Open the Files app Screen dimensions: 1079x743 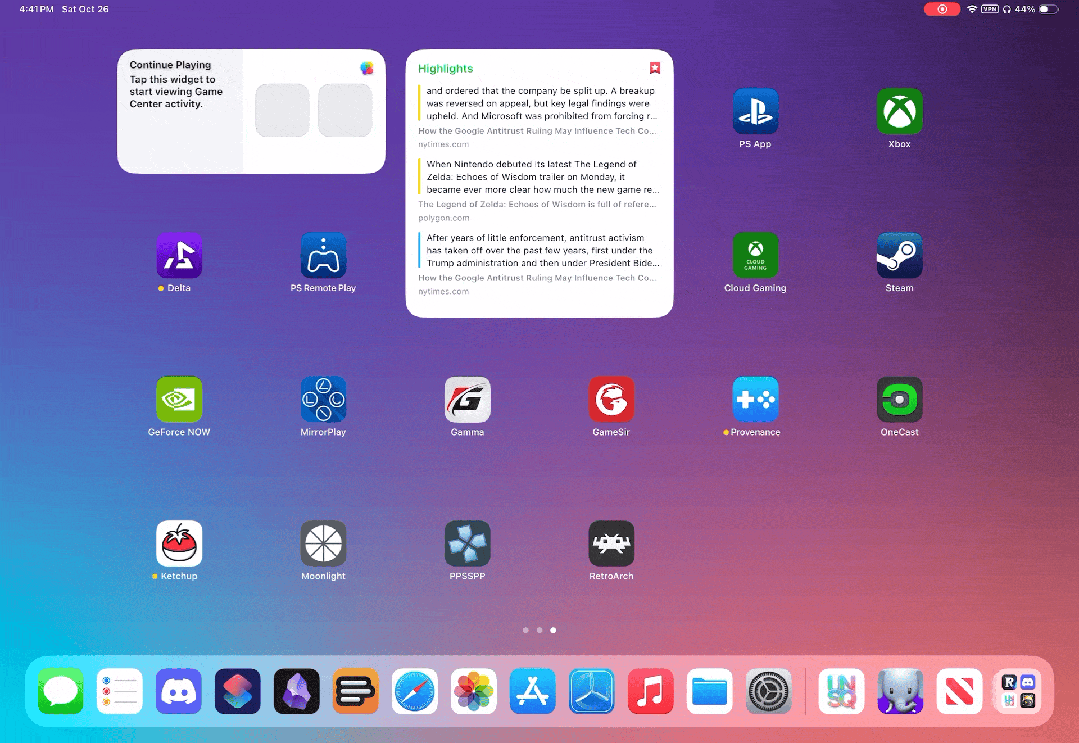pos(709,691)
